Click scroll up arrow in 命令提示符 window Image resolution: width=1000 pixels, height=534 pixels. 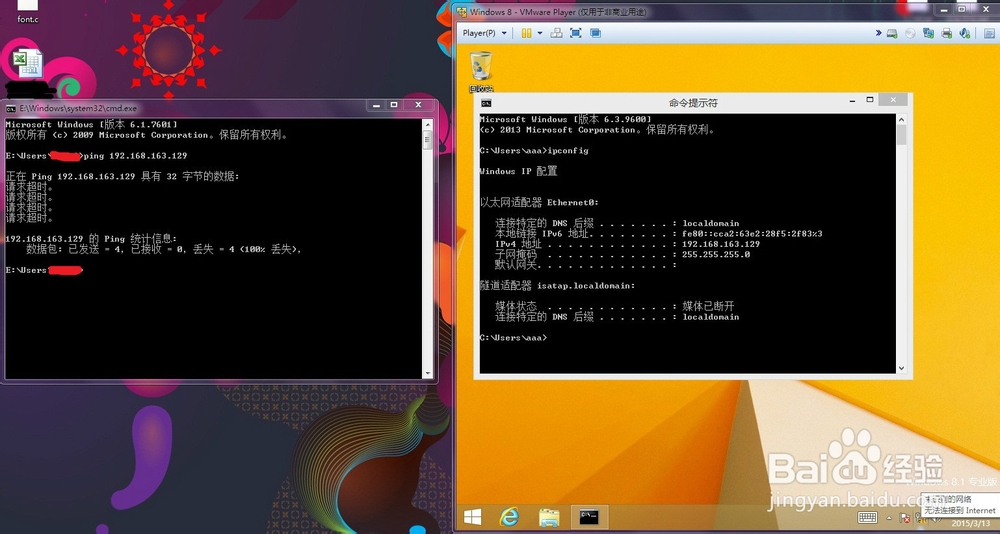click(x=901, y=119)
